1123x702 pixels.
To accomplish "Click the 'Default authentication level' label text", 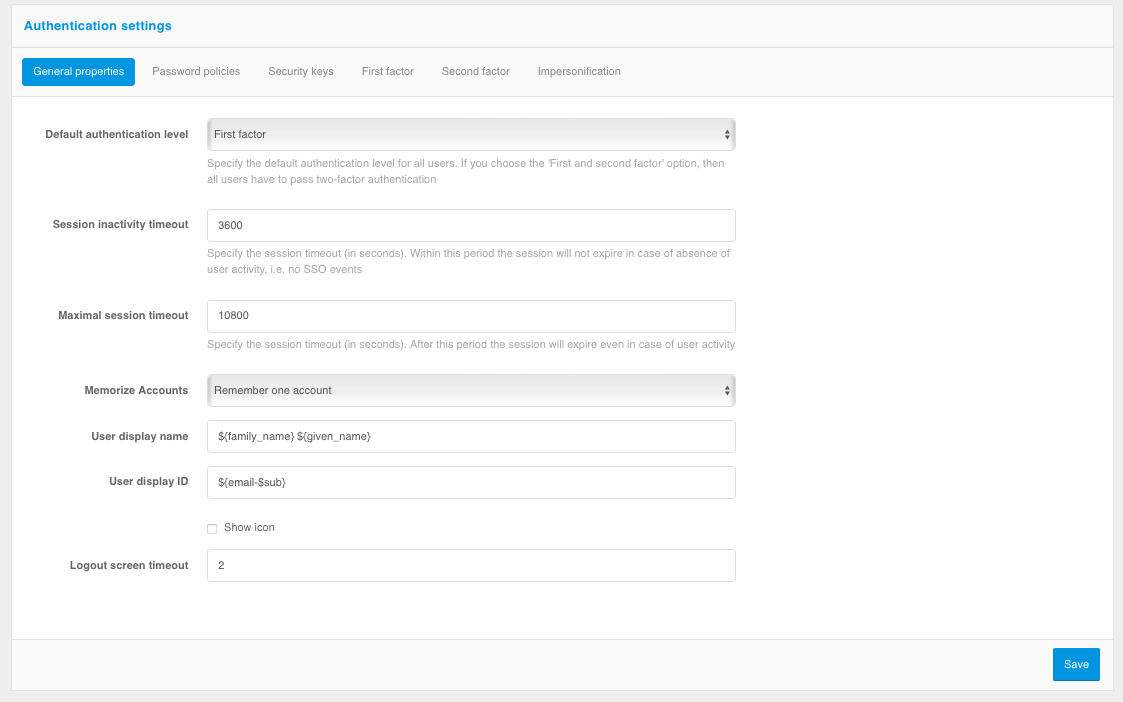I will point(117,134).
